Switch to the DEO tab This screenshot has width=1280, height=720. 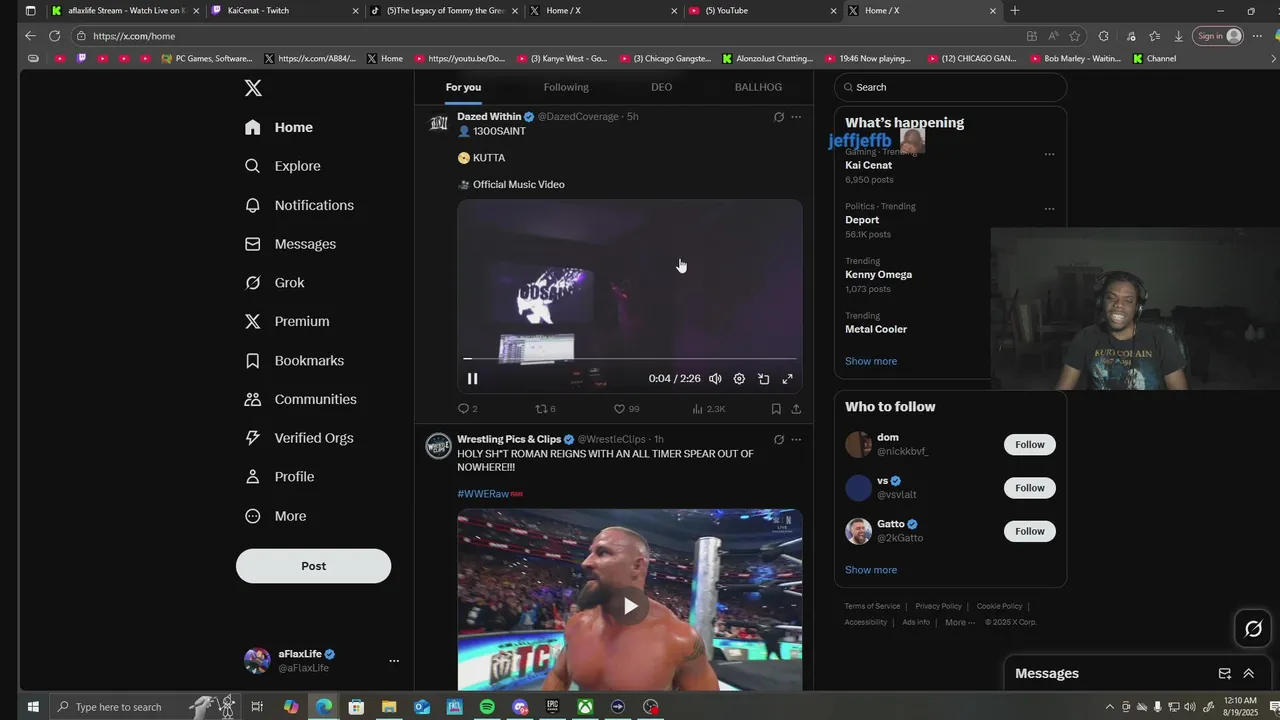tap(662, 87)
